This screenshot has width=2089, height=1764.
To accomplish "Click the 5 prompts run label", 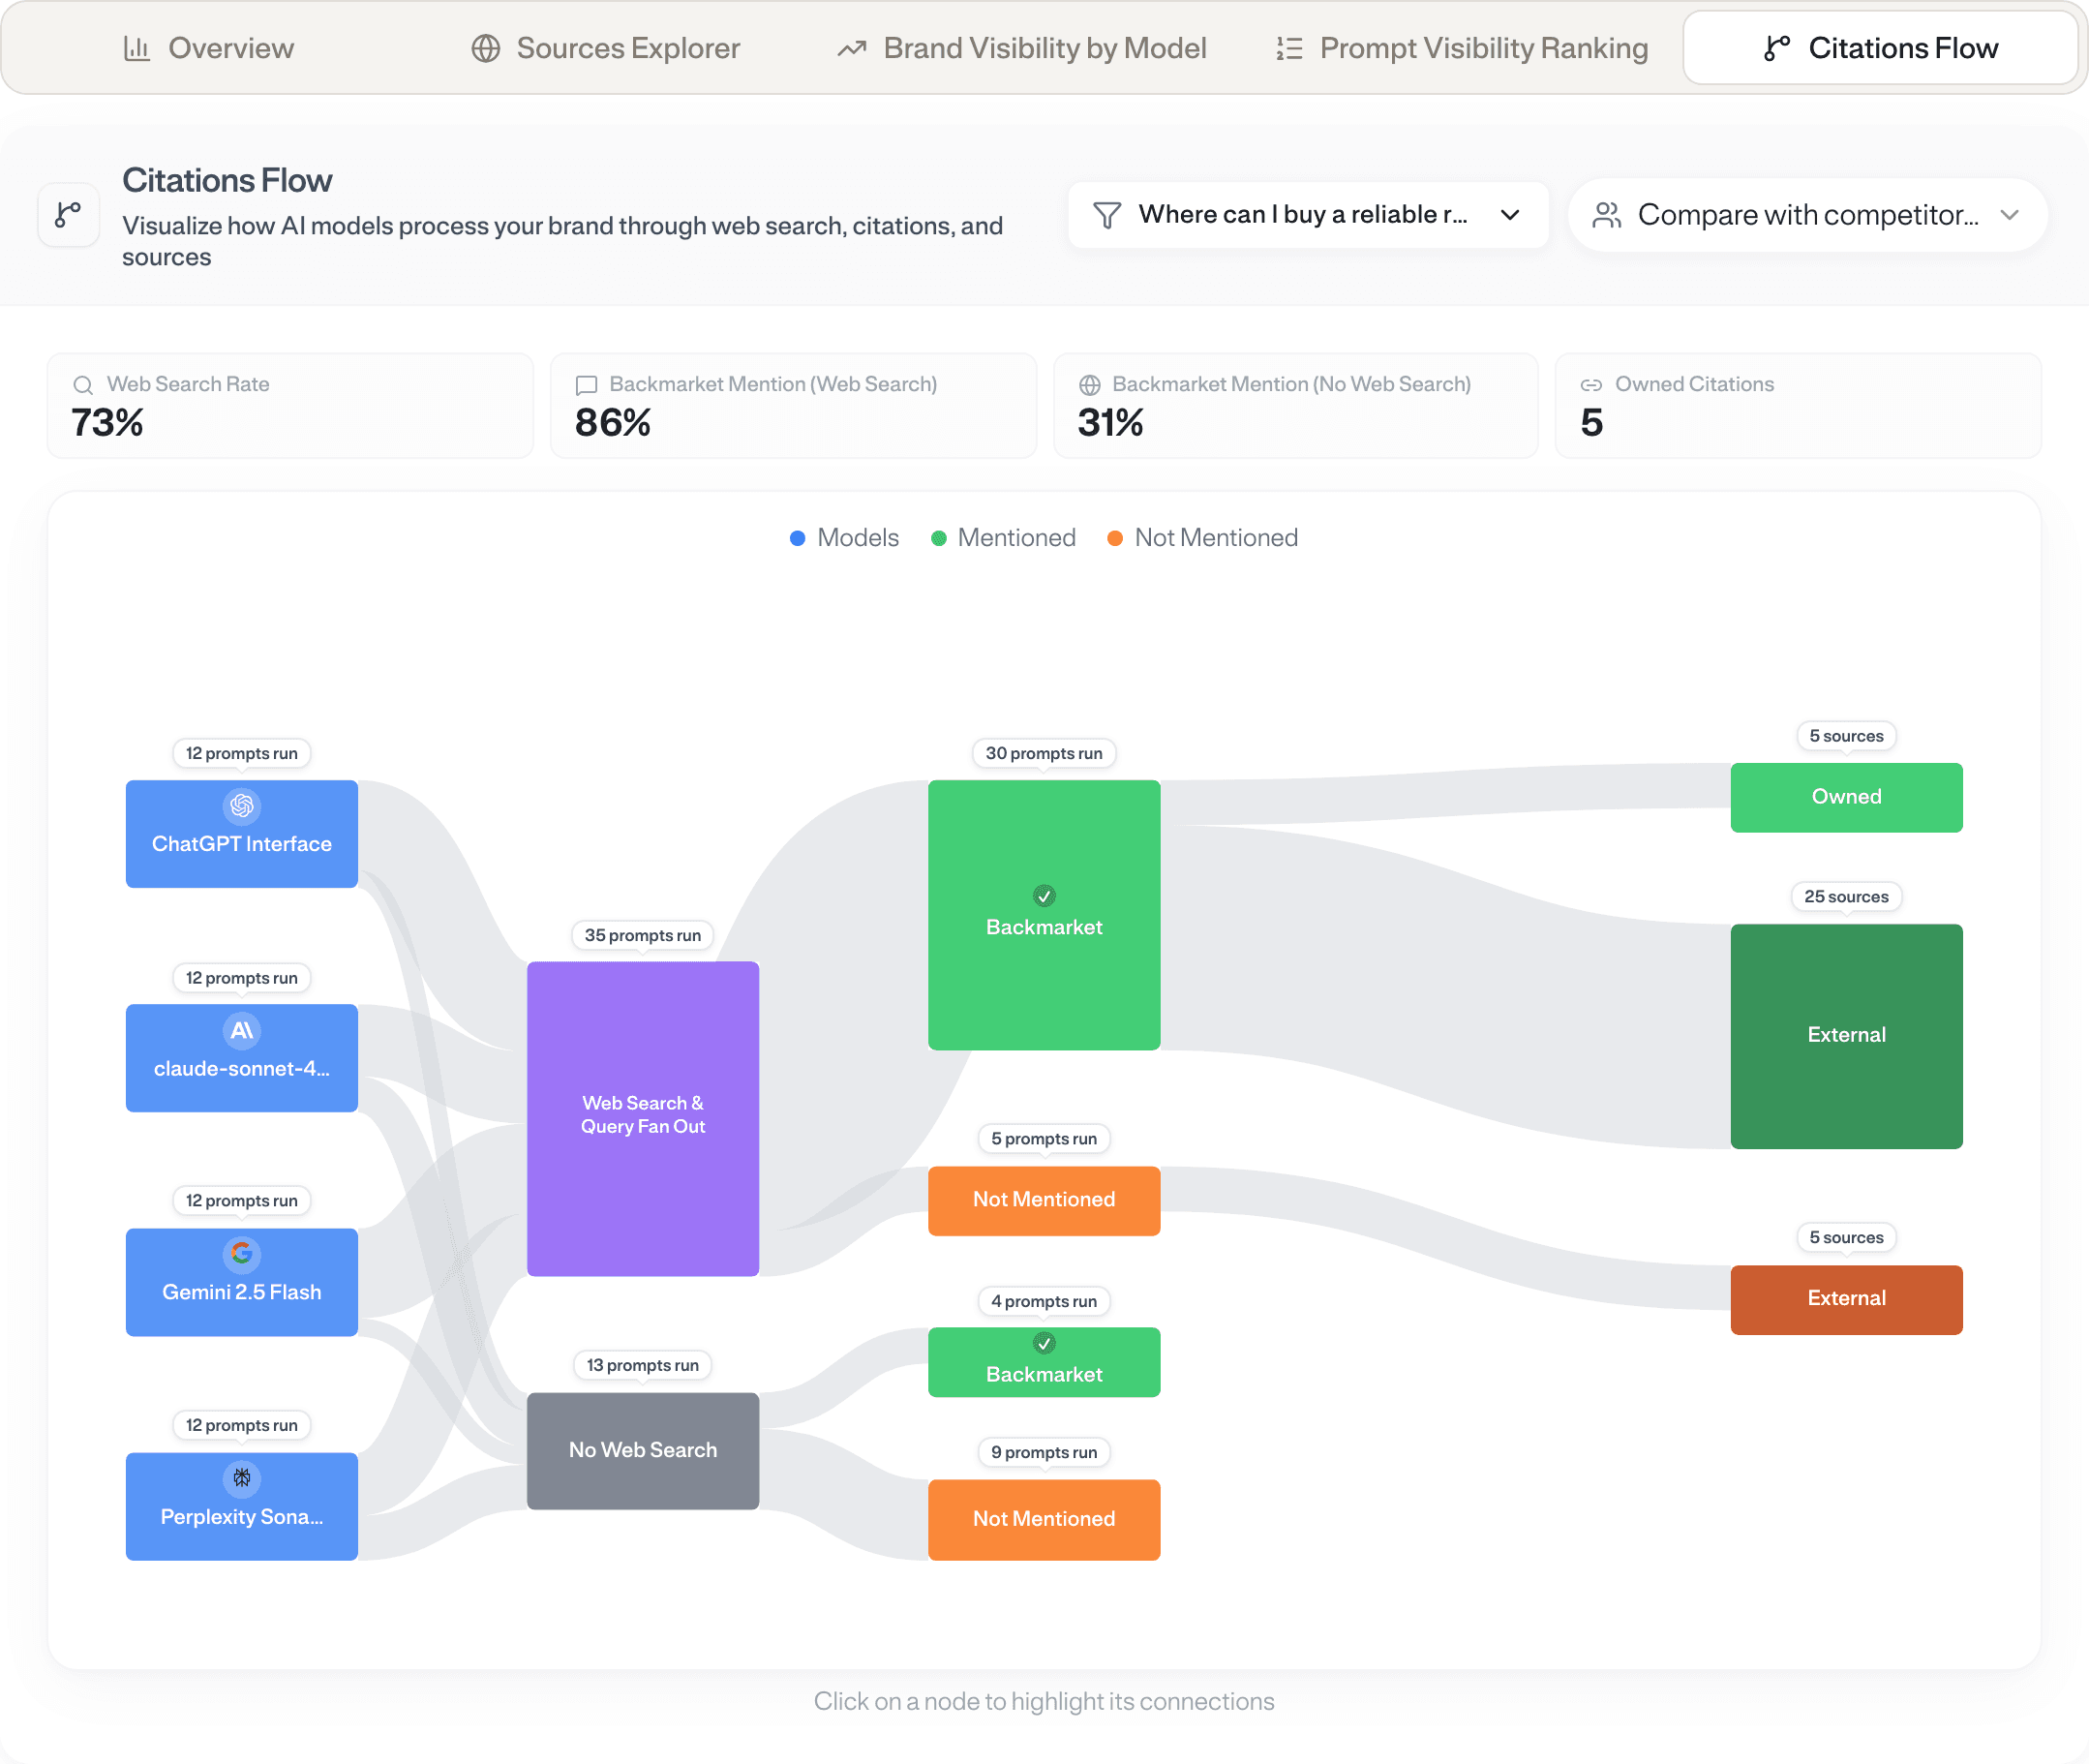I will [x=1044, y=1139].
